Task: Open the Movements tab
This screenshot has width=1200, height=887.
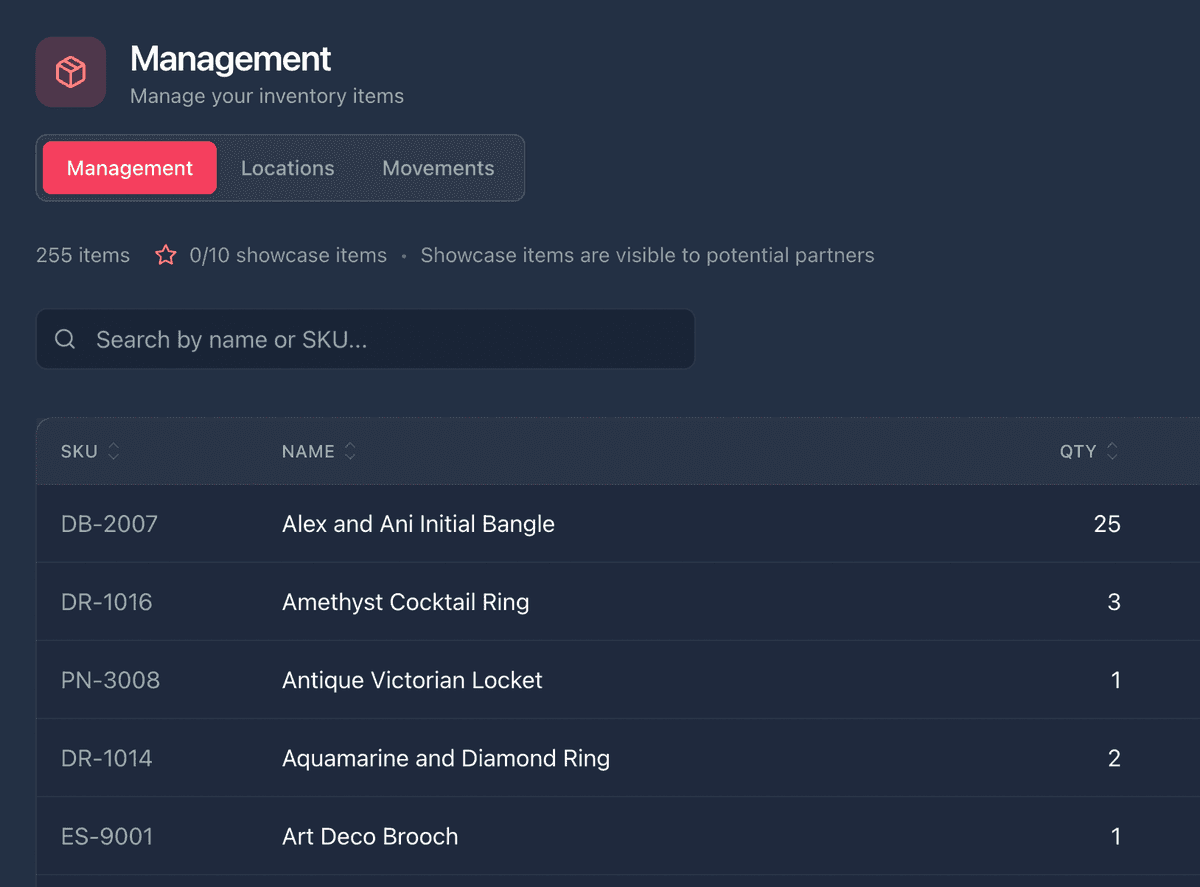Action: [438, 168]
